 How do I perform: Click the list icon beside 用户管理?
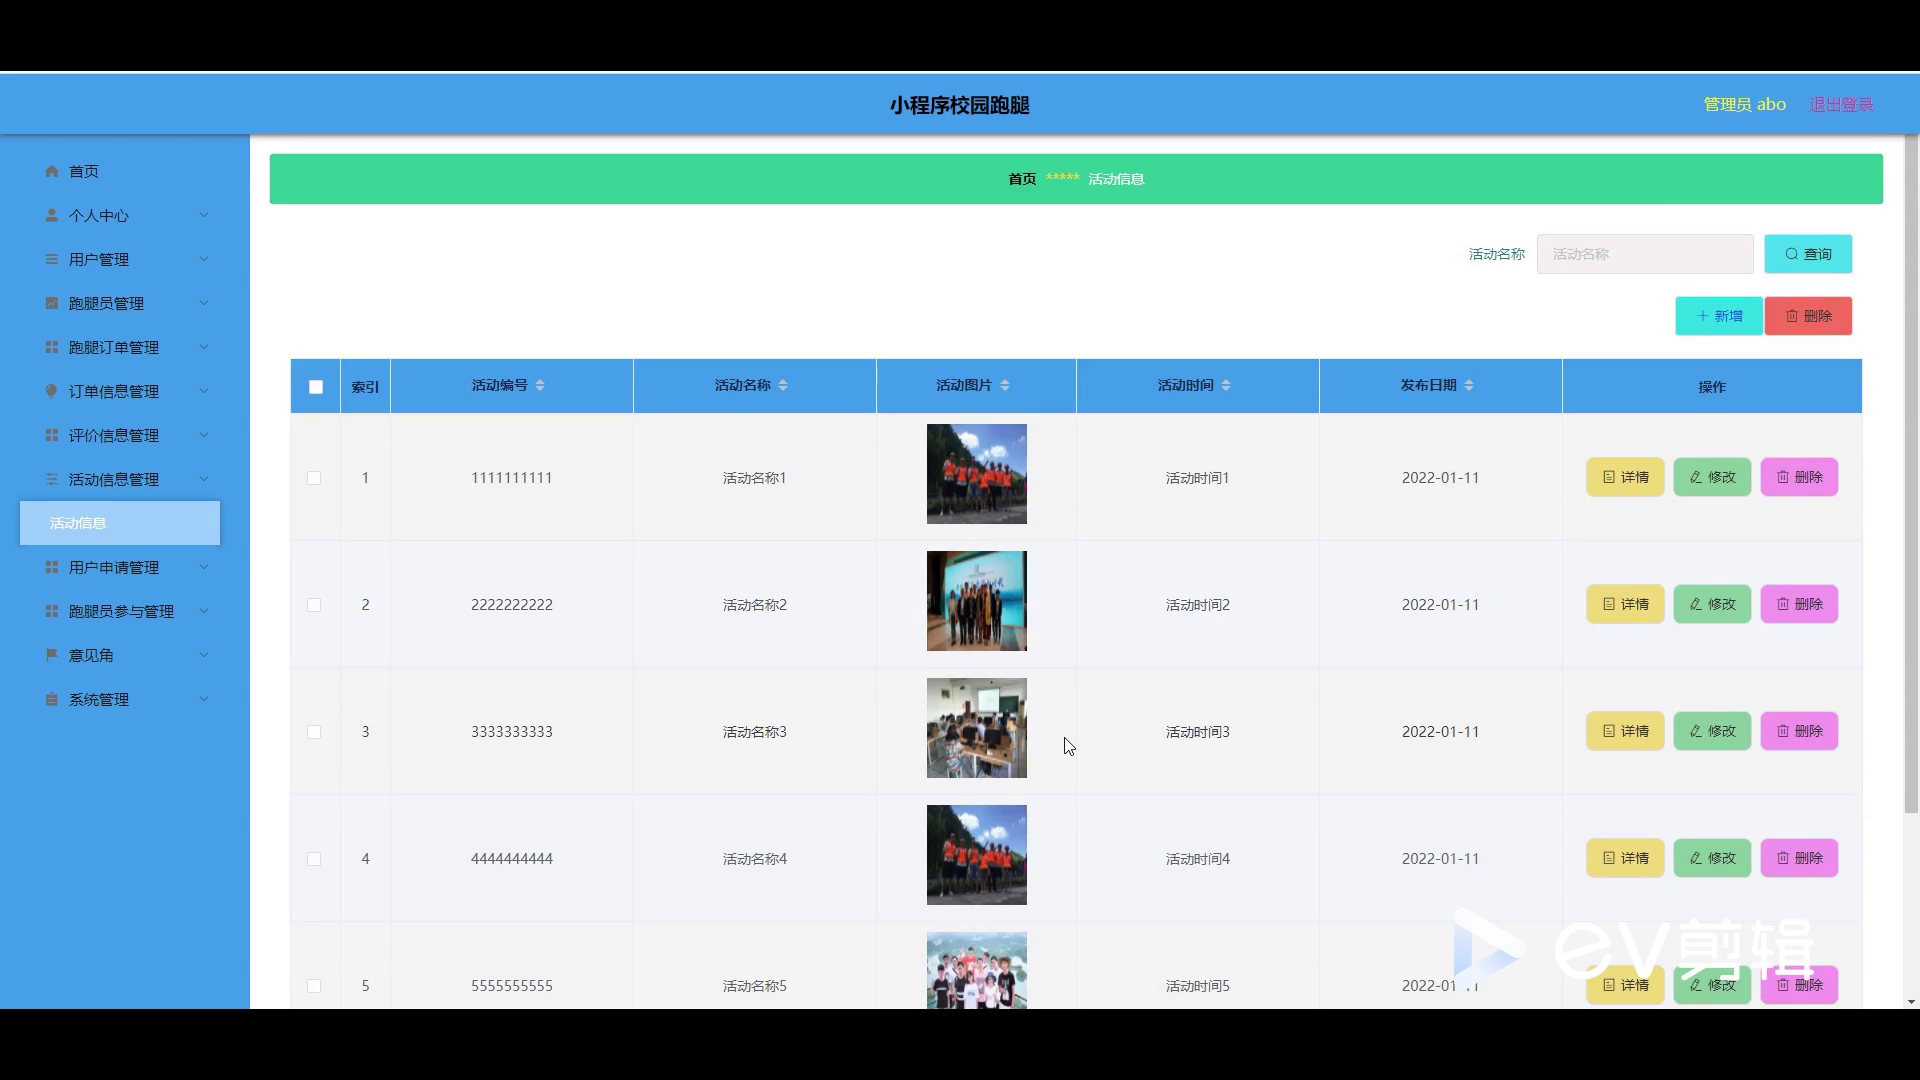pos(52,259)
